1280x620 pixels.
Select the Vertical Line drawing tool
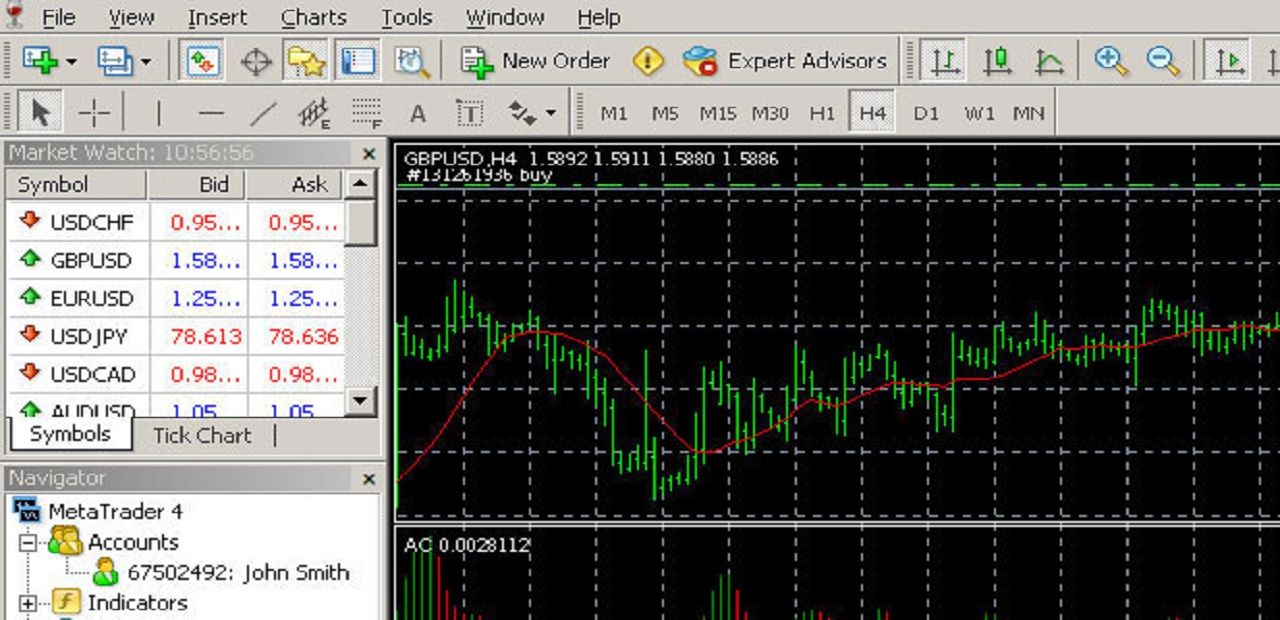[x=158, y=113]
